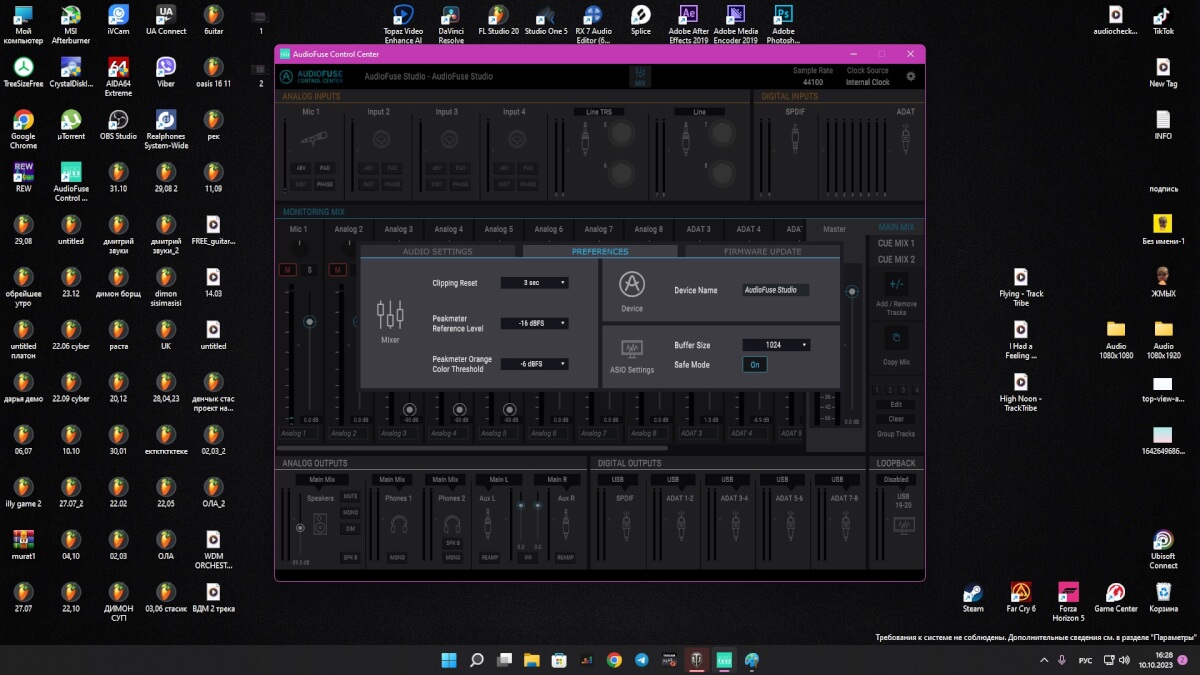Screen dimensions: 1200x675
Task: Click the Device Name input field
Action: [x=776, y=290]
